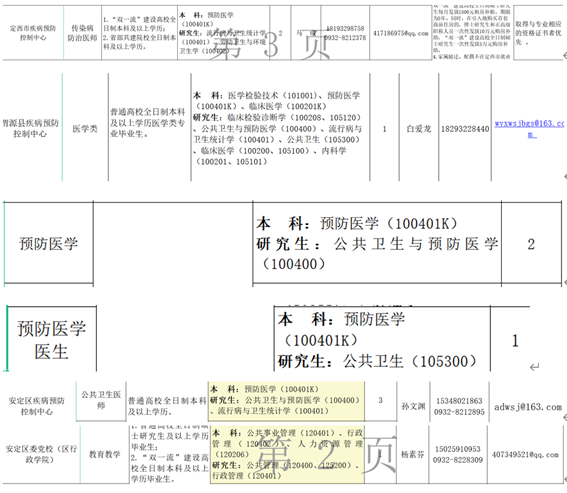
Task: Click the 教育教学 position cell
Action: click(105, 454)
